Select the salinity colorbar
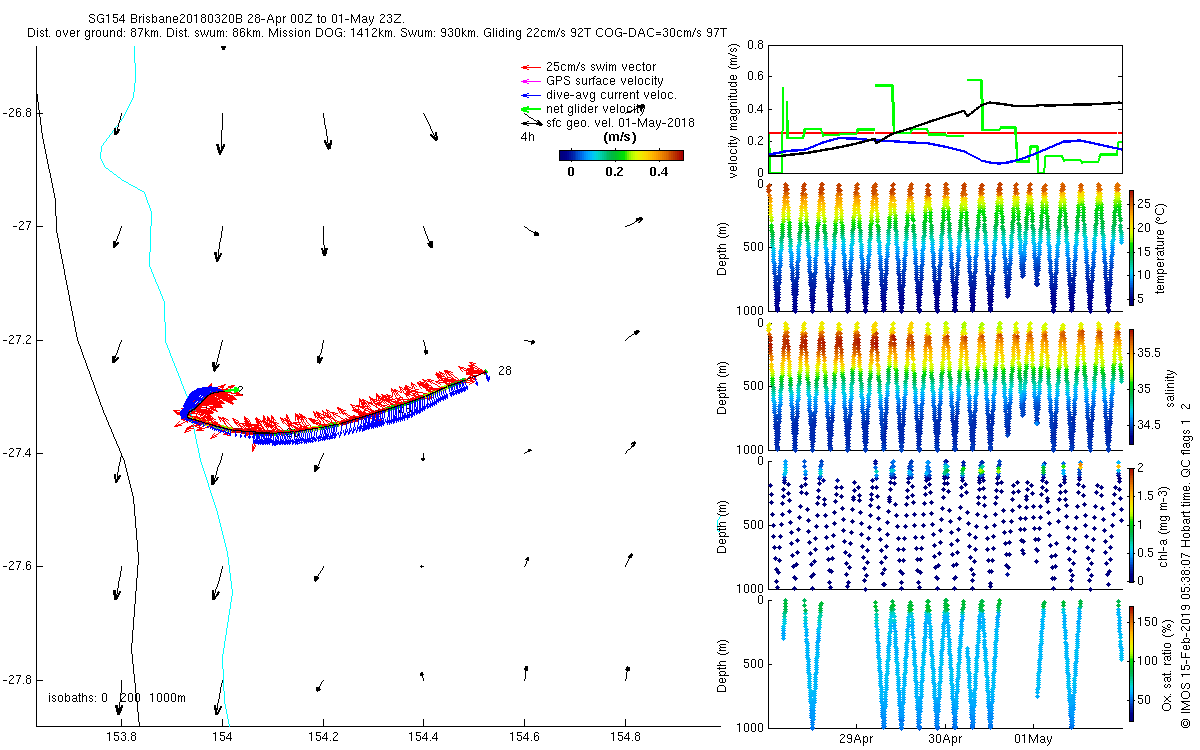This screenshot has width=1200, height=750. click(1131, 387)
